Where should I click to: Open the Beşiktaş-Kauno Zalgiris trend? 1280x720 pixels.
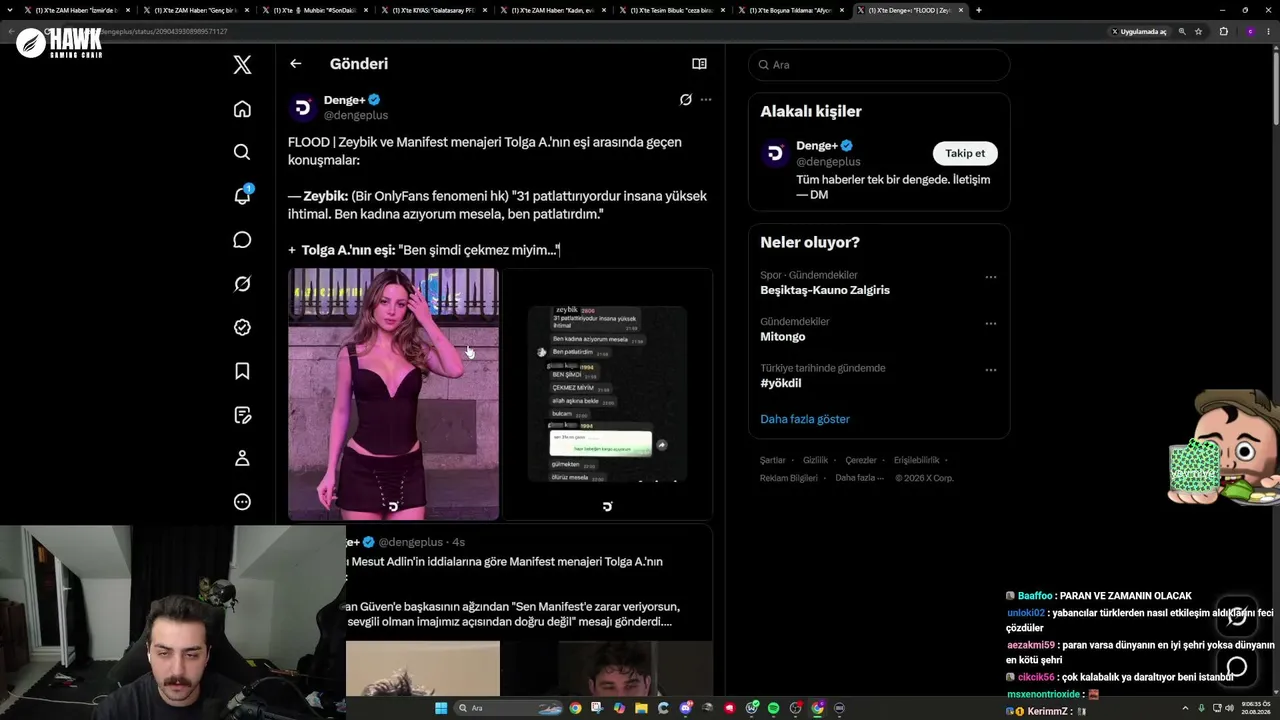(x=825, y=290)
